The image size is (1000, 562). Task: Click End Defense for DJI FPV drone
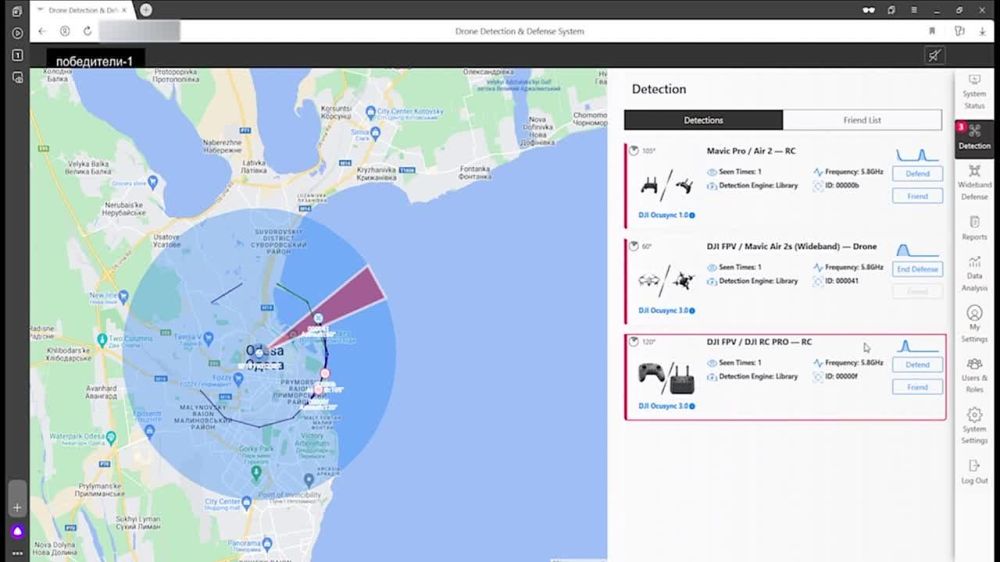point(917,269)
